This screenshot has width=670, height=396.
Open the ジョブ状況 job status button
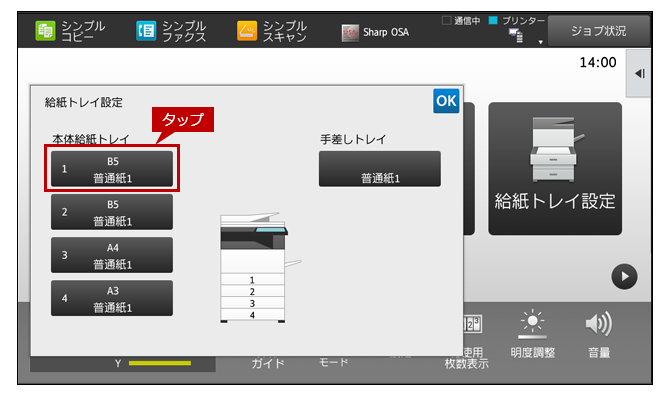pyautogui.click(x=598, y=31)
